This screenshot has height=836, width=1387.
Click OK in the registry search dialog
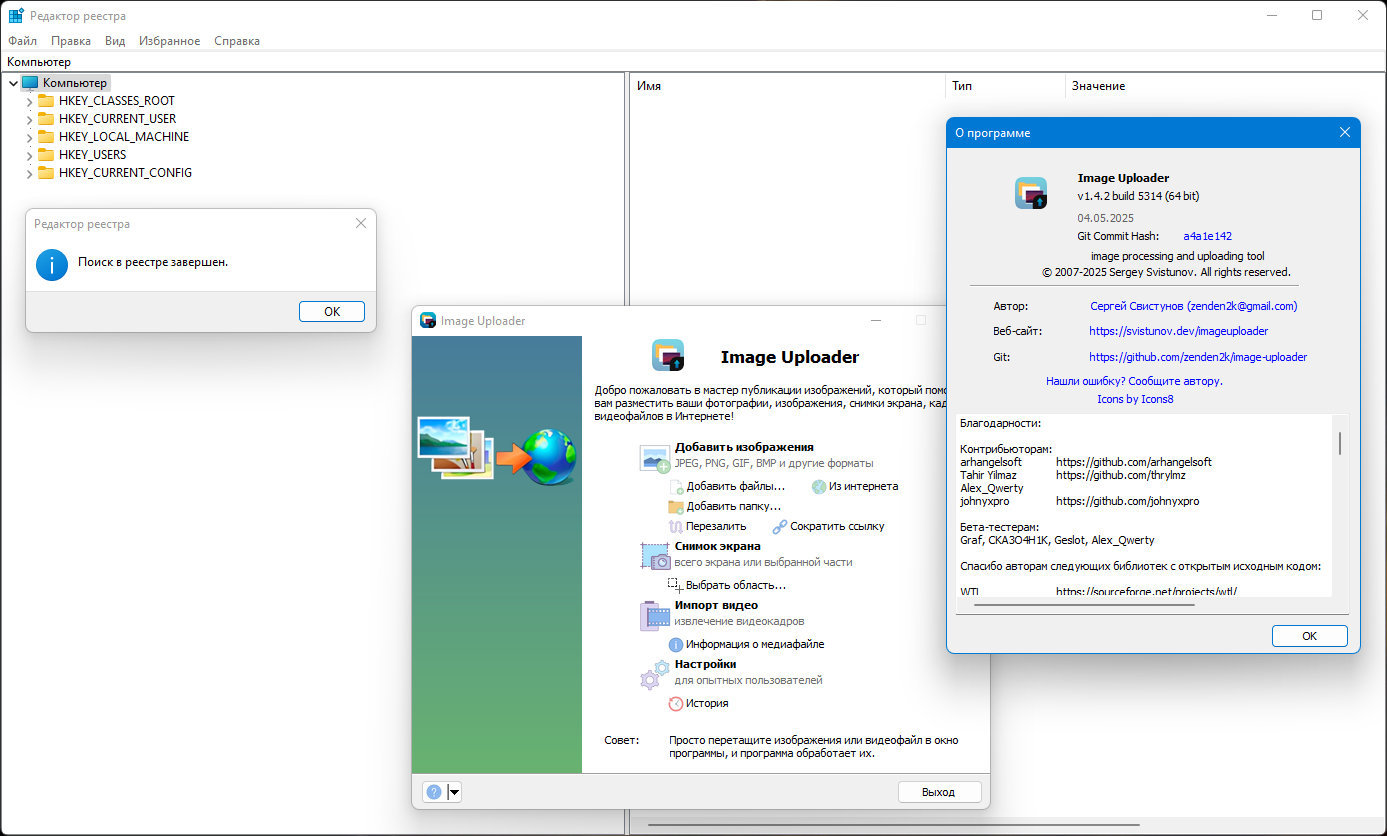332,311
